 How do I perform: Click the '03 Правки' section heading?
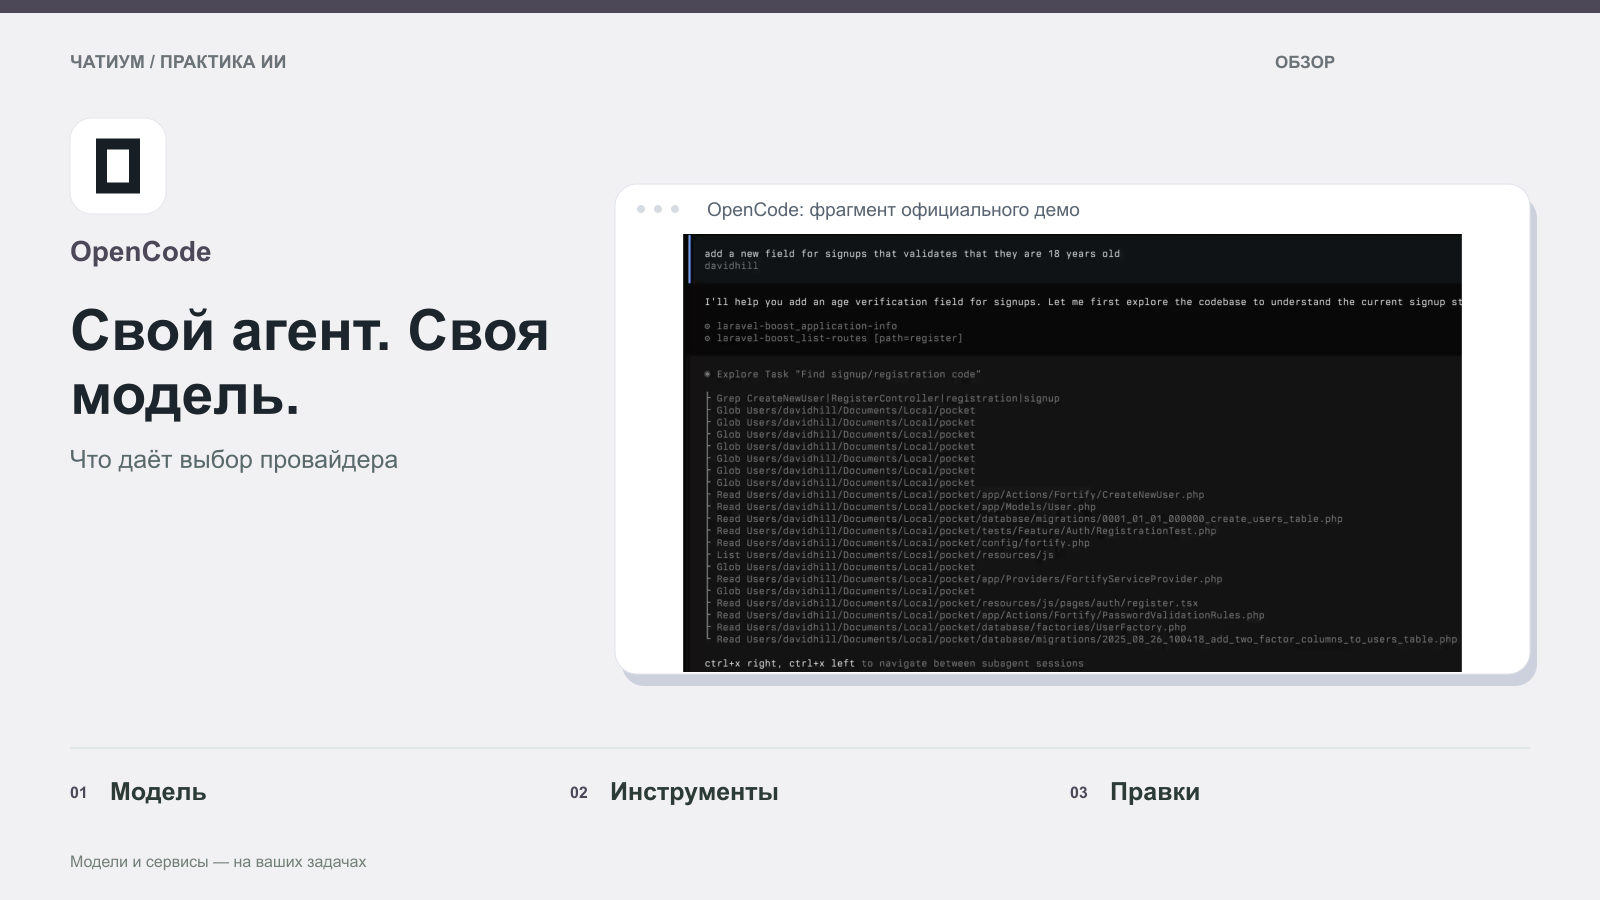pyautogui.click(x=1135, y=792)
